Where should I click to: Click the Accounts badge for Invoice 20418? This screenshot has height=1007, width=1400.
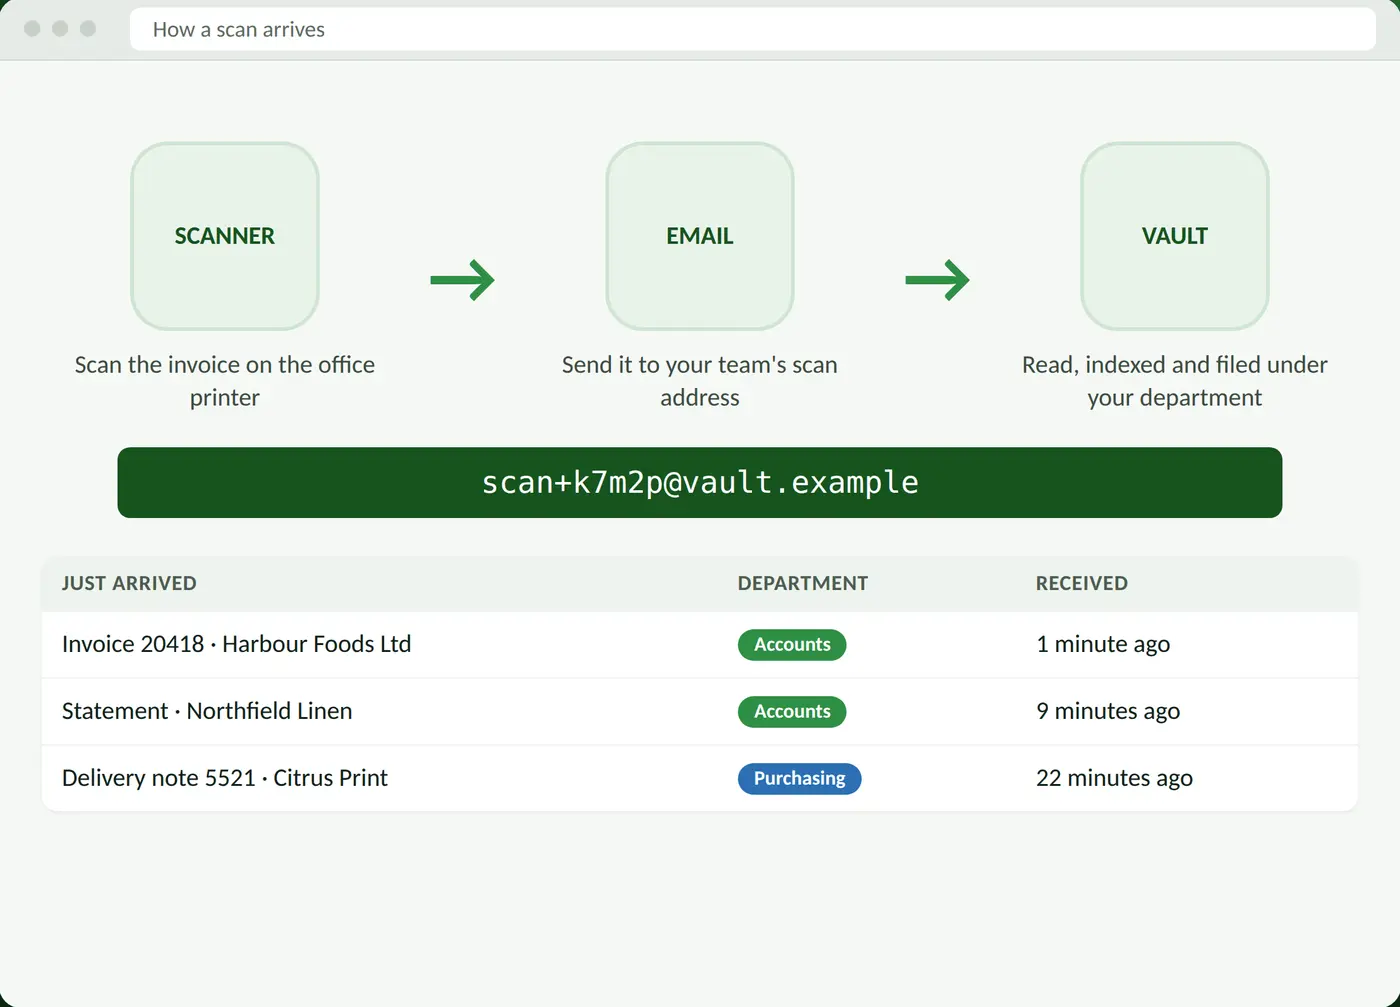(x=792, y=645)
